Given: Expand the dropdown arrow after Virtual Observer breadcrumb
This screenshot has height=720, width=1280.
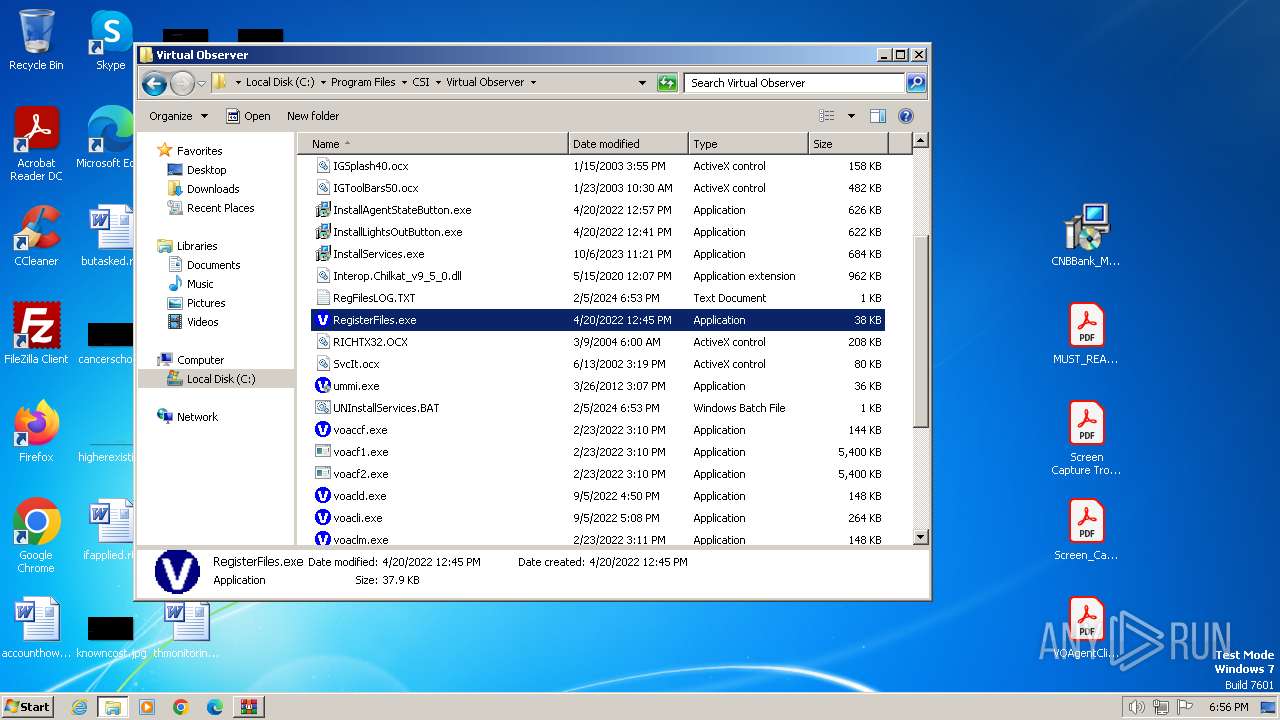Looking at the screenshot, I should (x=533, y=82).
